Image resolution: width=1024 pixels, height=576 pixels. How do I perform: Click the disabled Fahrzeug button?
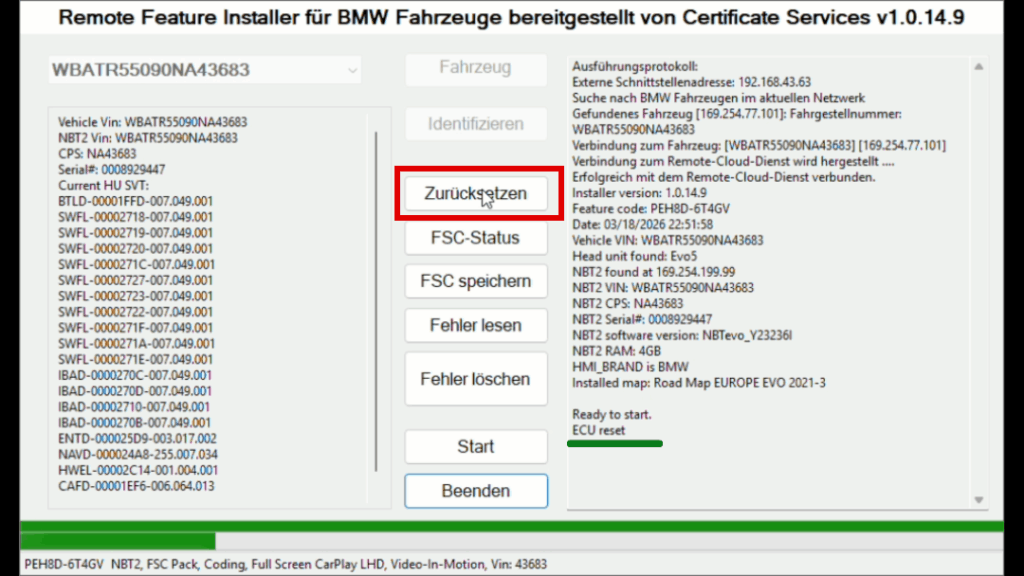coord(476,69)
